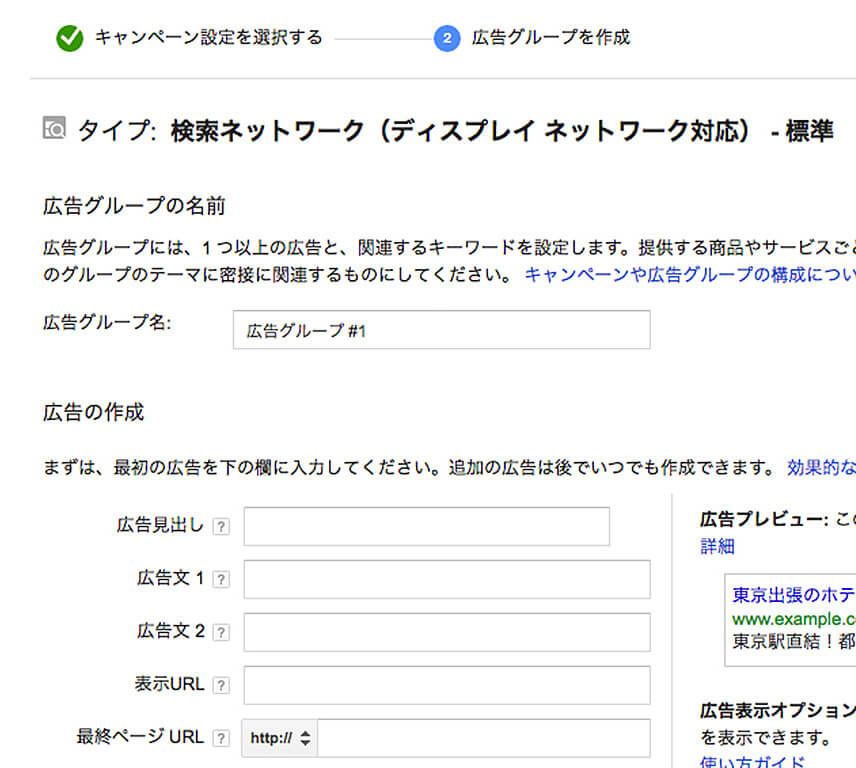Click the 東京出張のホテル preview ad headline

794,594
